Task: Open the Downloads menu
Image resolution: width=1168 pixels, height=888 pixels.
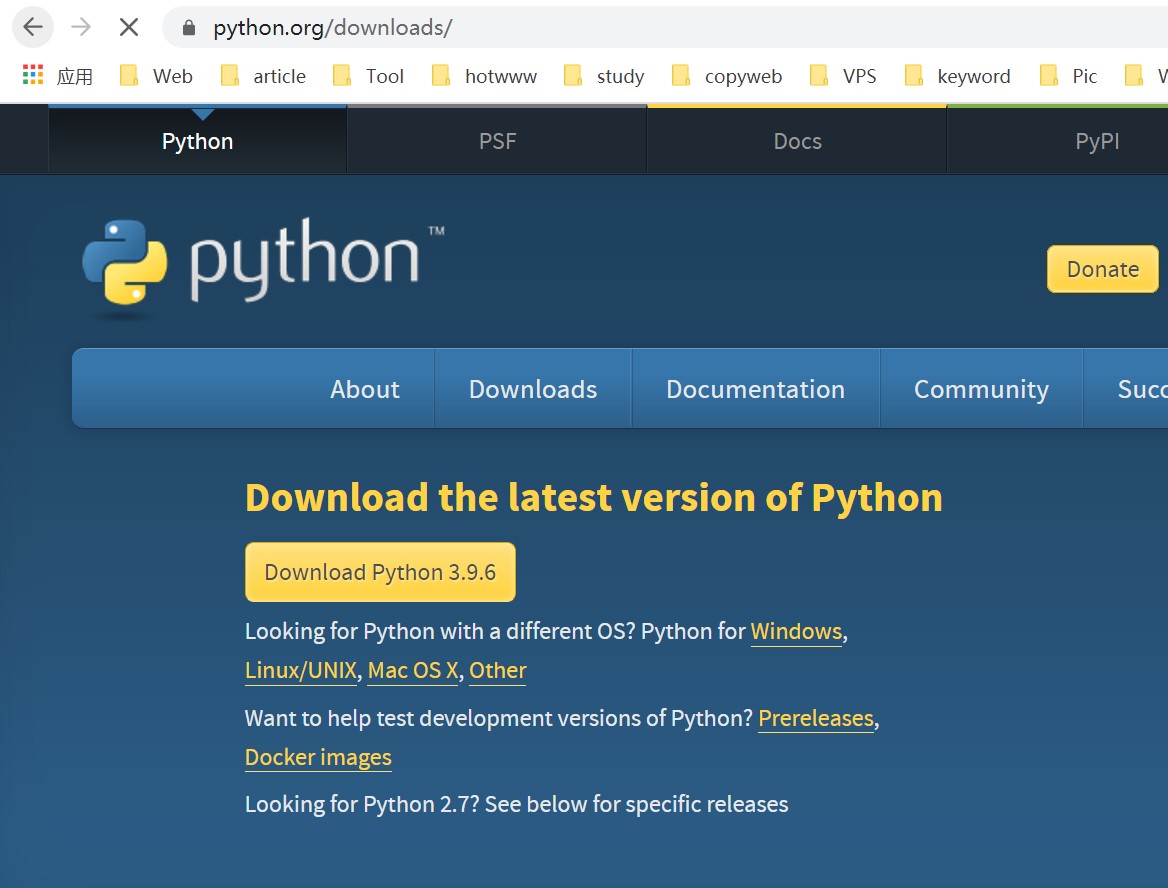Action: (533, 389)
